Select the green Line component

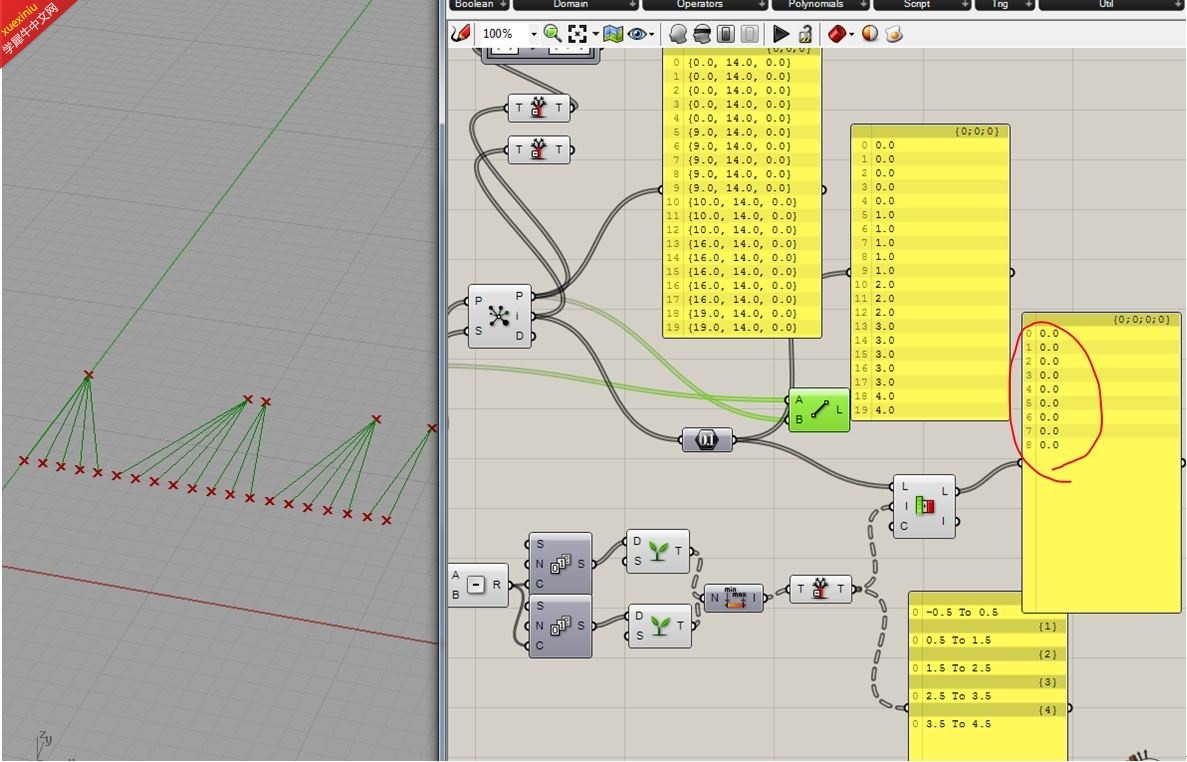[819, 409]
